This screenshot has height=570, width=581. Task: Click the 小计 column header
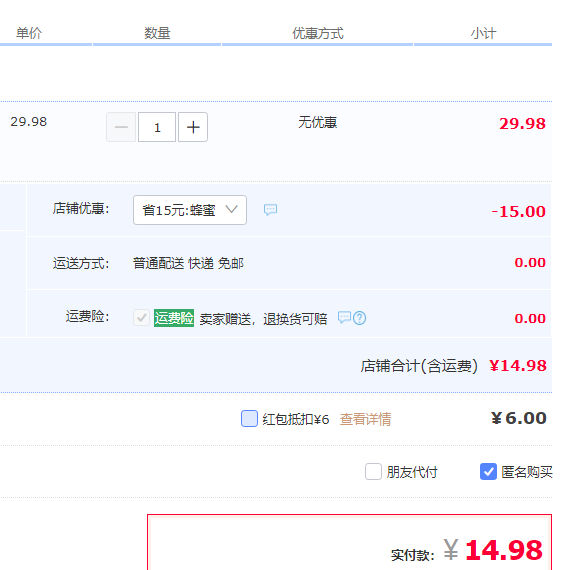[x=483, y=33]
